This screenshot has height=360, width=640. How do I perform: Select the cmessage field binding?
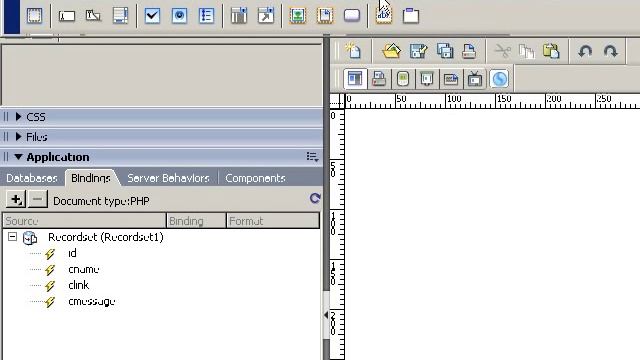91,301
